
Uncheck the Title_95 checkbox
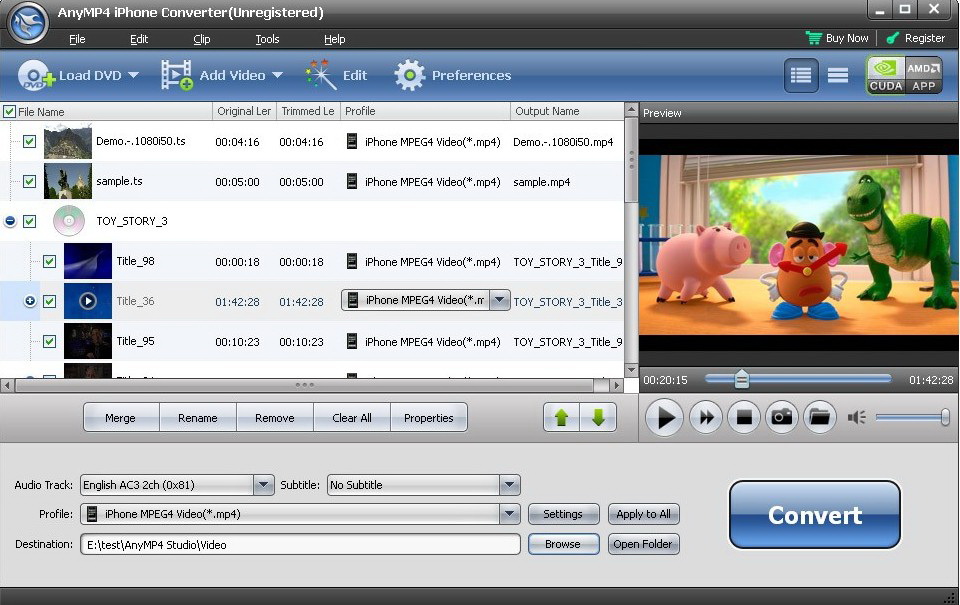[50, 341]
